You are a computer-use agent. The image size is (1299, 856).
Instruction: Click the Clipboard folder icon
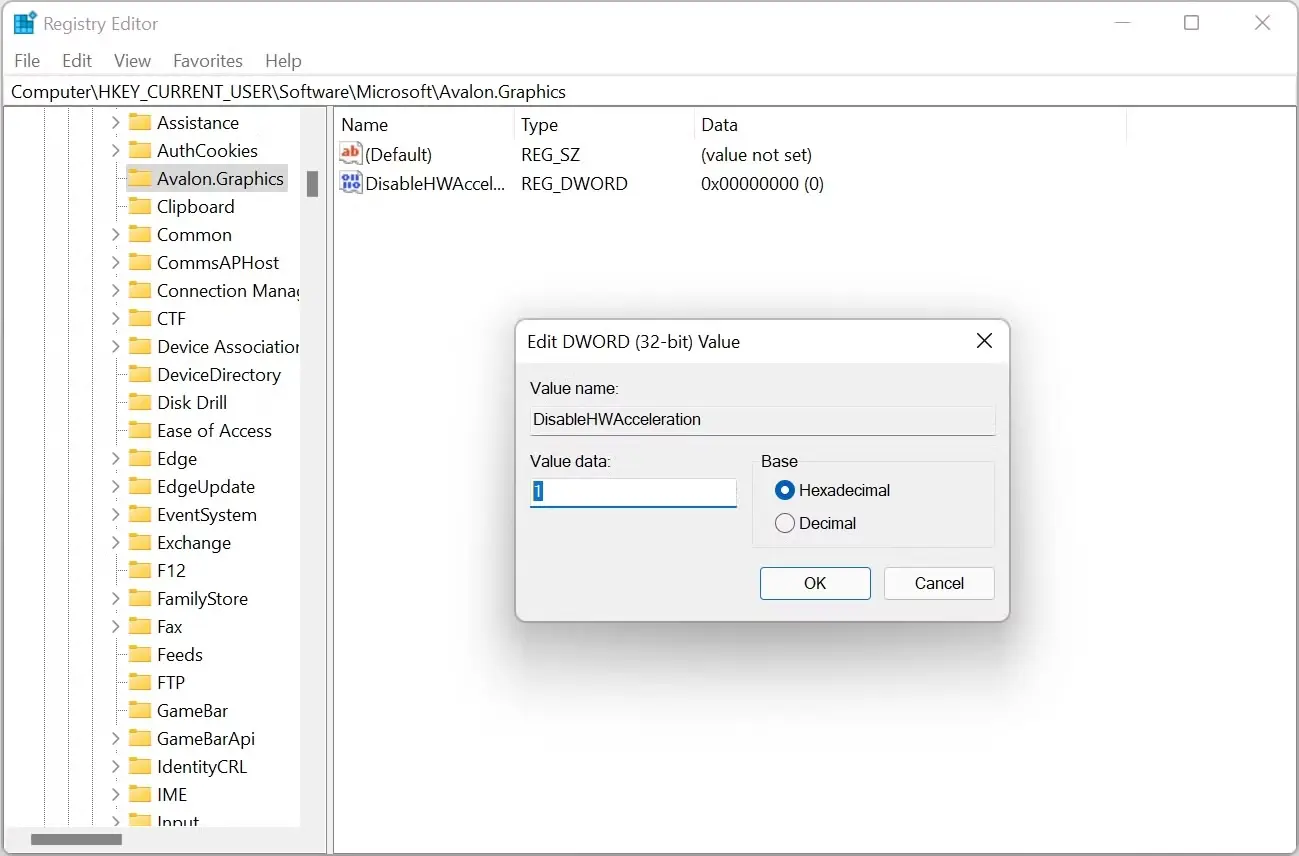(140, 207)
